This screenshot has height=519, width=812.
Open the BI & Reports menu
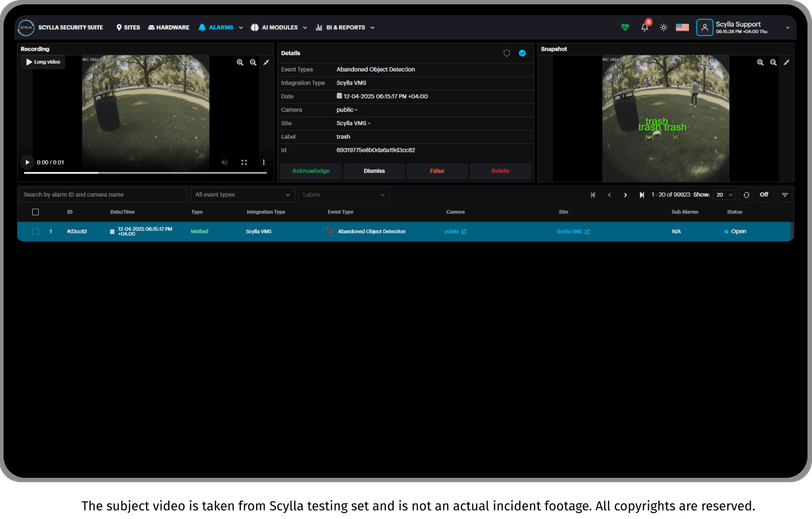click(x=345, y=27)
